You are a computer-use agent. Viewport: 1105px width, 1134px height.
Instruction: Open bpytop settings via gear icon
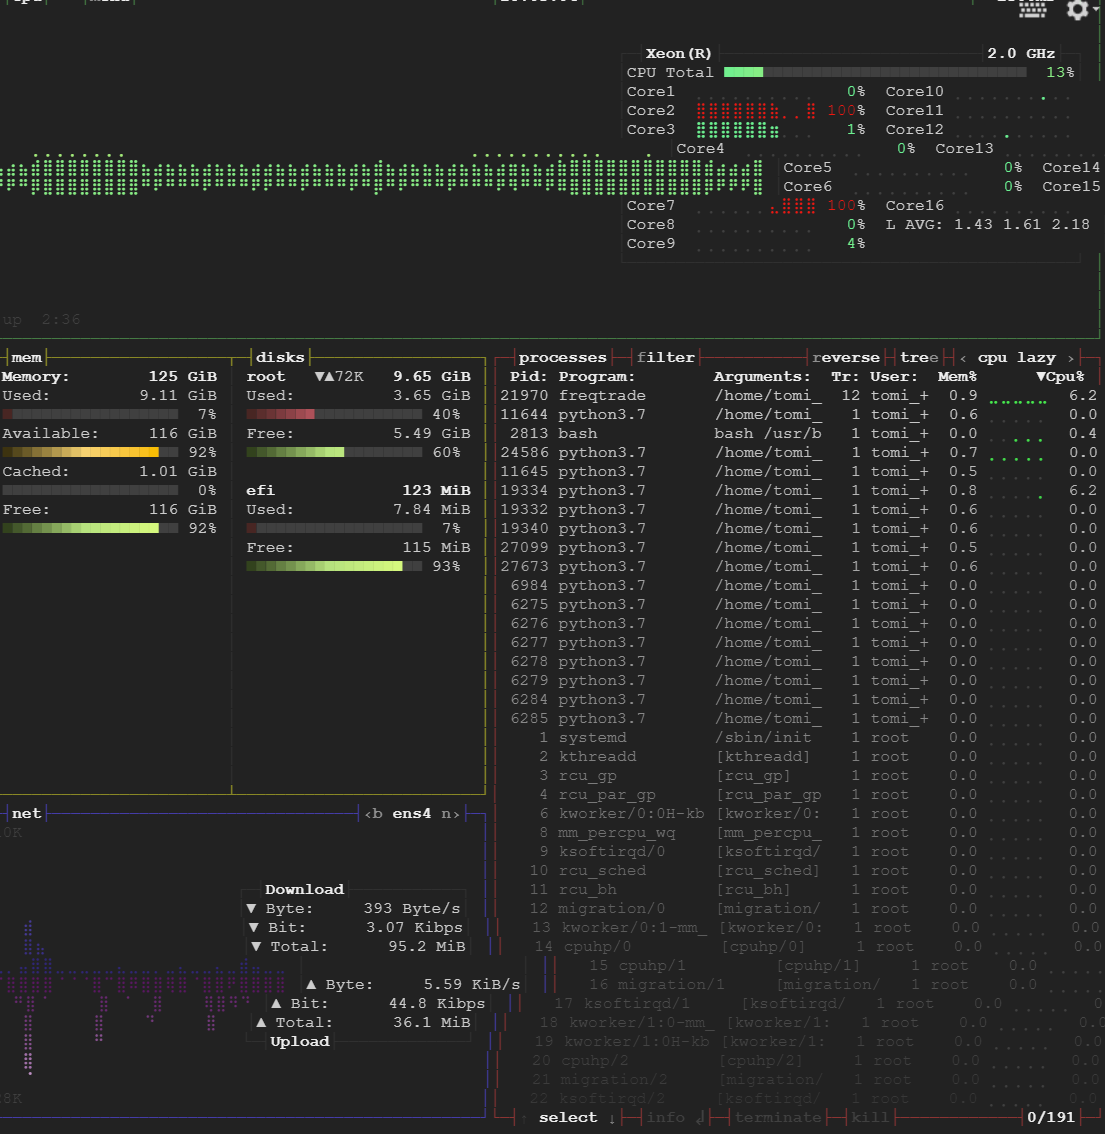click(x=1078, y=11)
